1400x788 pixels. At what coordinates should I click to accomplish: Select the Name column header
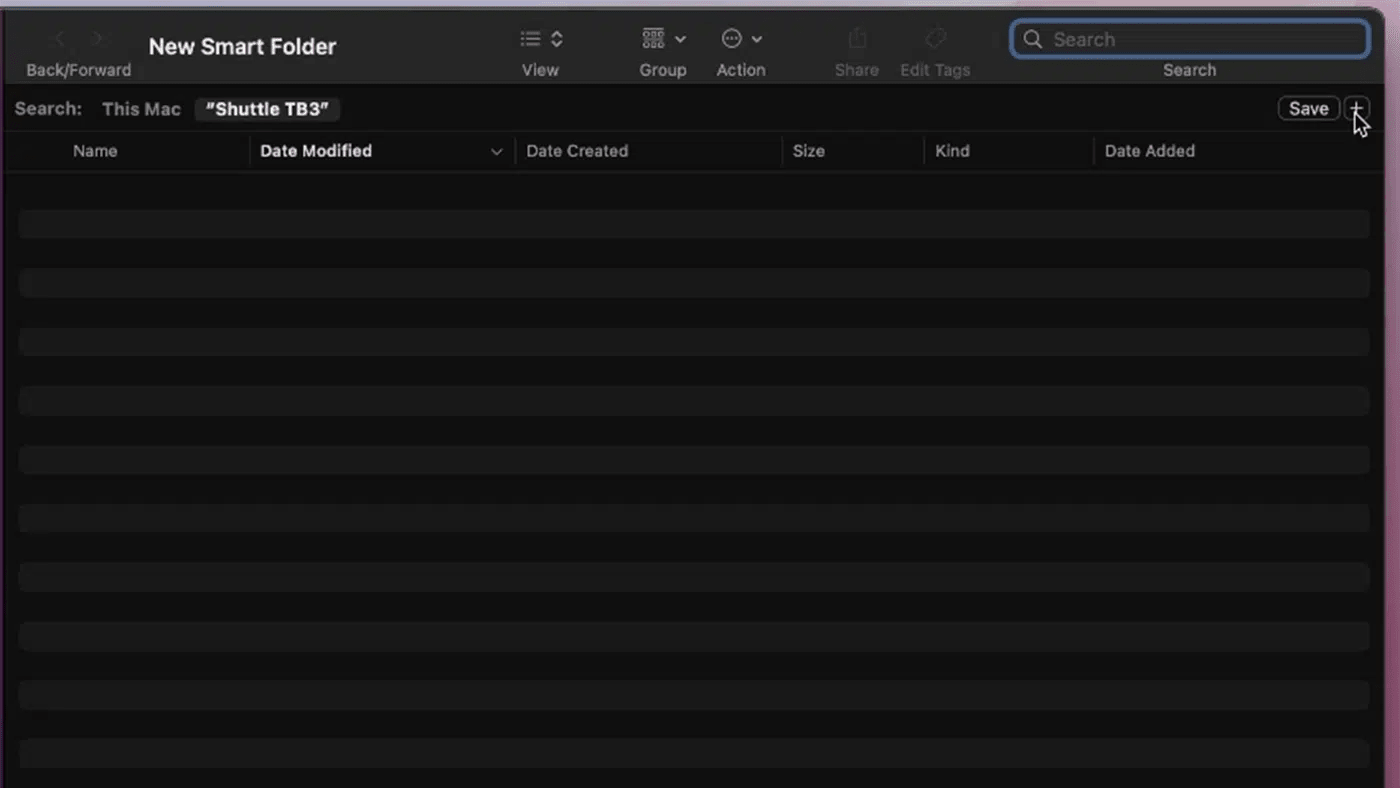95,151
